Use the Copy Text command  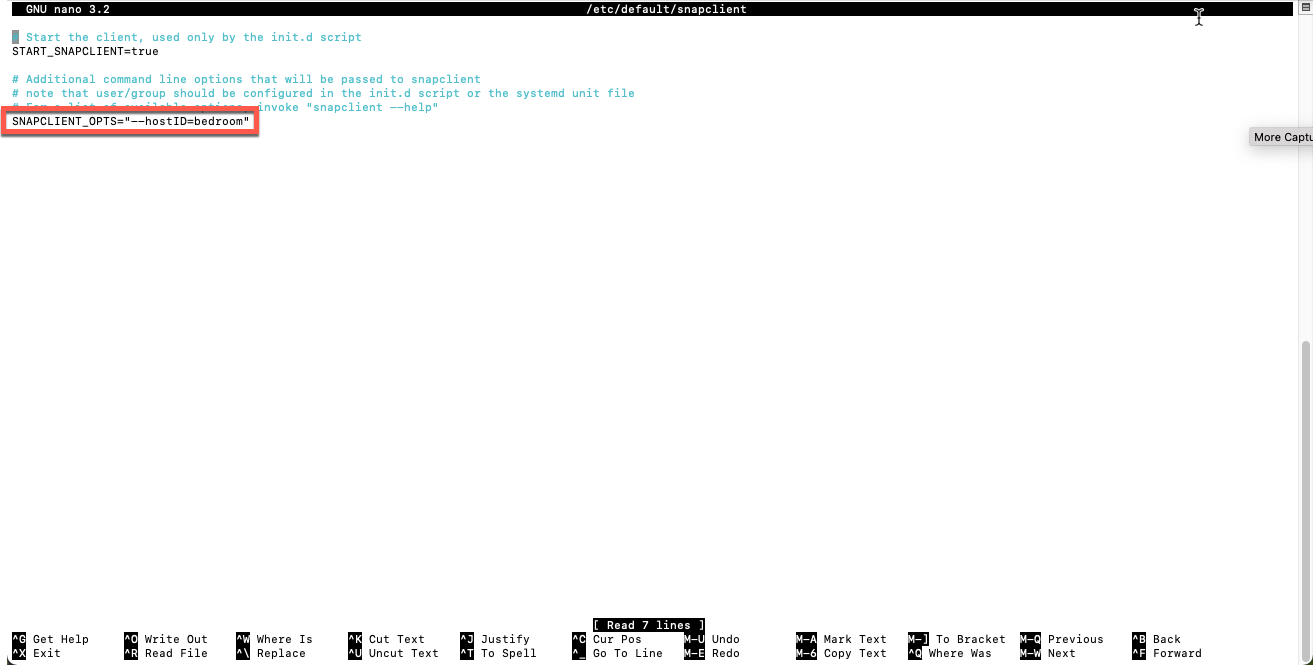pyautogui.click(x=848, y=653)
